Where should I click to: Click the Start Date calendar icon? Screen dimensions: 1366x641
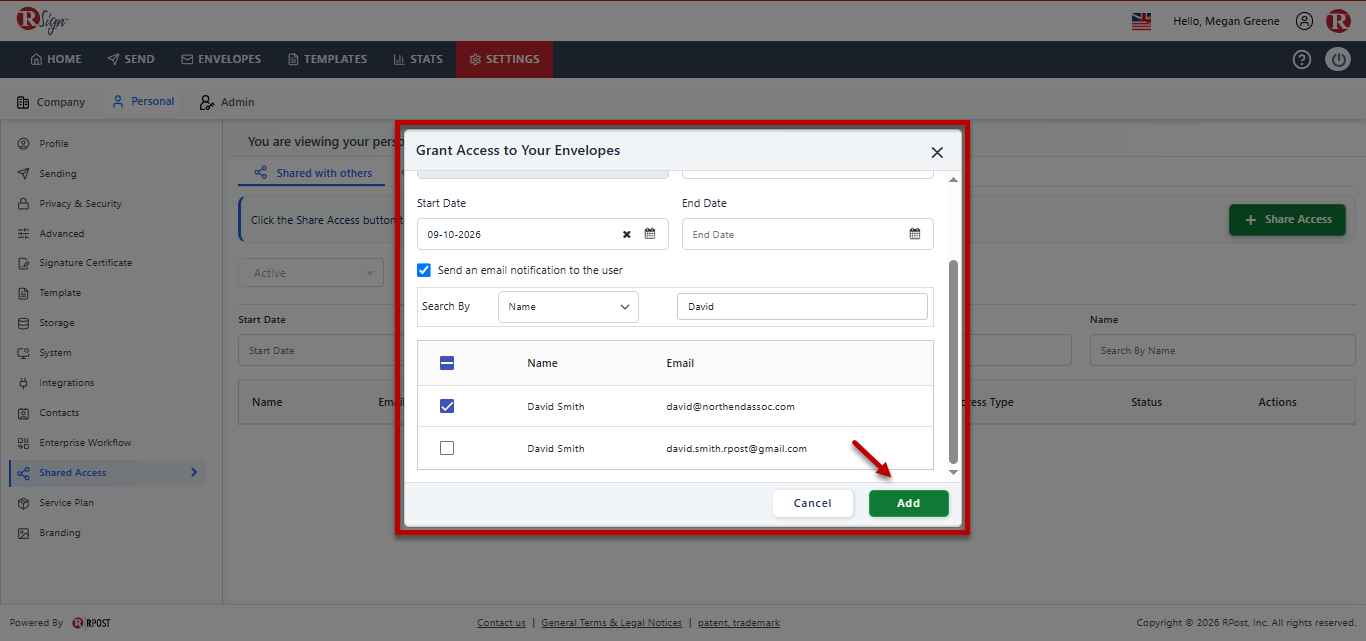coord(650,234)
